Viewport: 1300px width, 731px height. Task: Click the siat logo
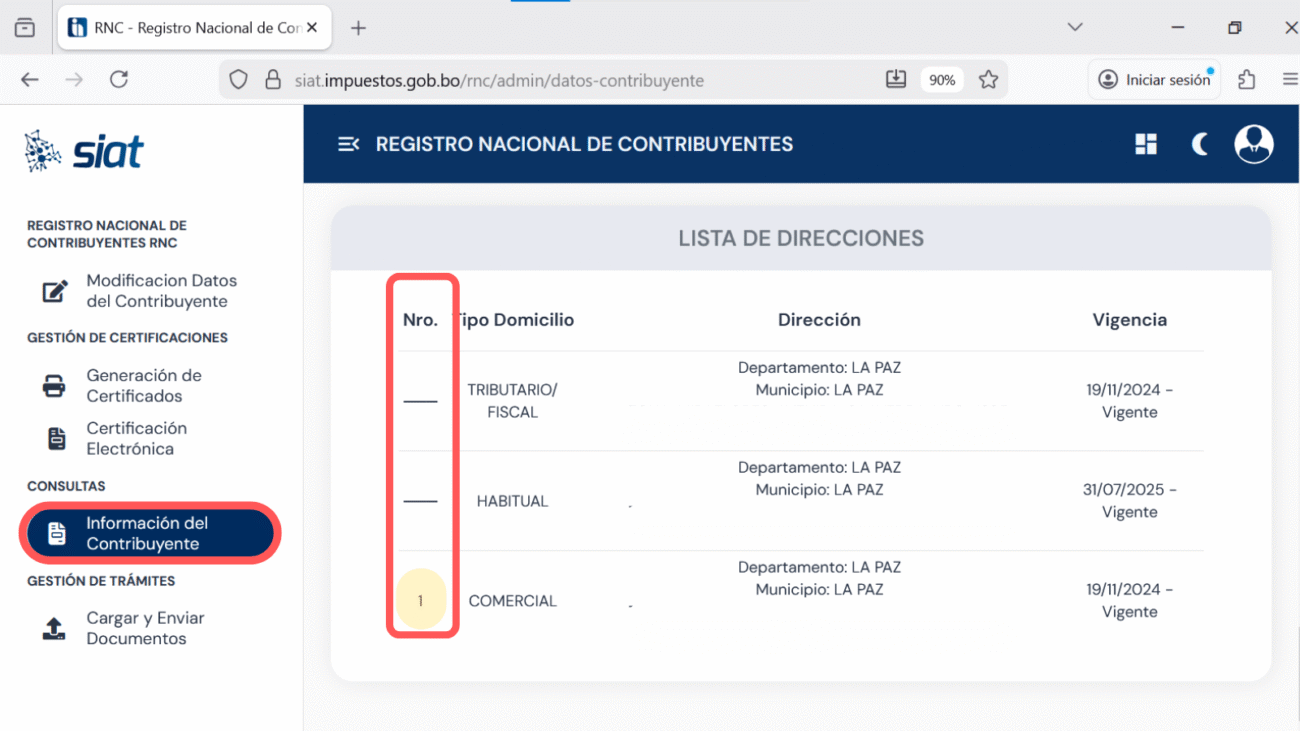click(85, 152)
